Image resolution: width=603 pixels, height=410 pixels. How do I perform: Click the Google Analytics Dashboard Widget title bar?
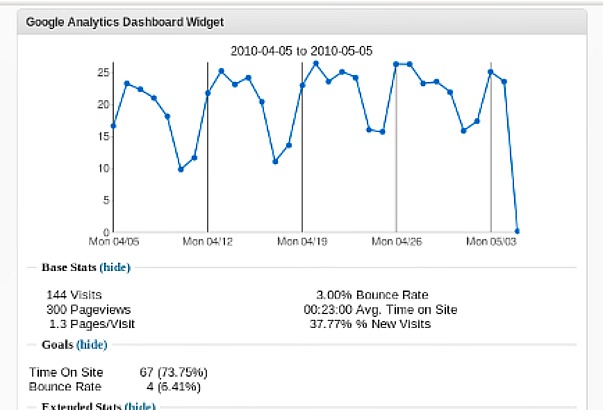[302, 22]
